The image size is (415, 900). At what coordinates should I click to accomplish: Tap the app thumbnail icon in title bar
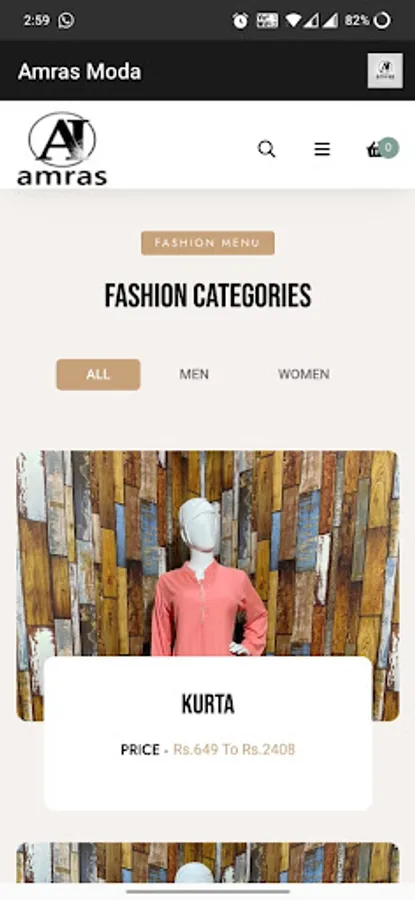click(x=385, y=71)
